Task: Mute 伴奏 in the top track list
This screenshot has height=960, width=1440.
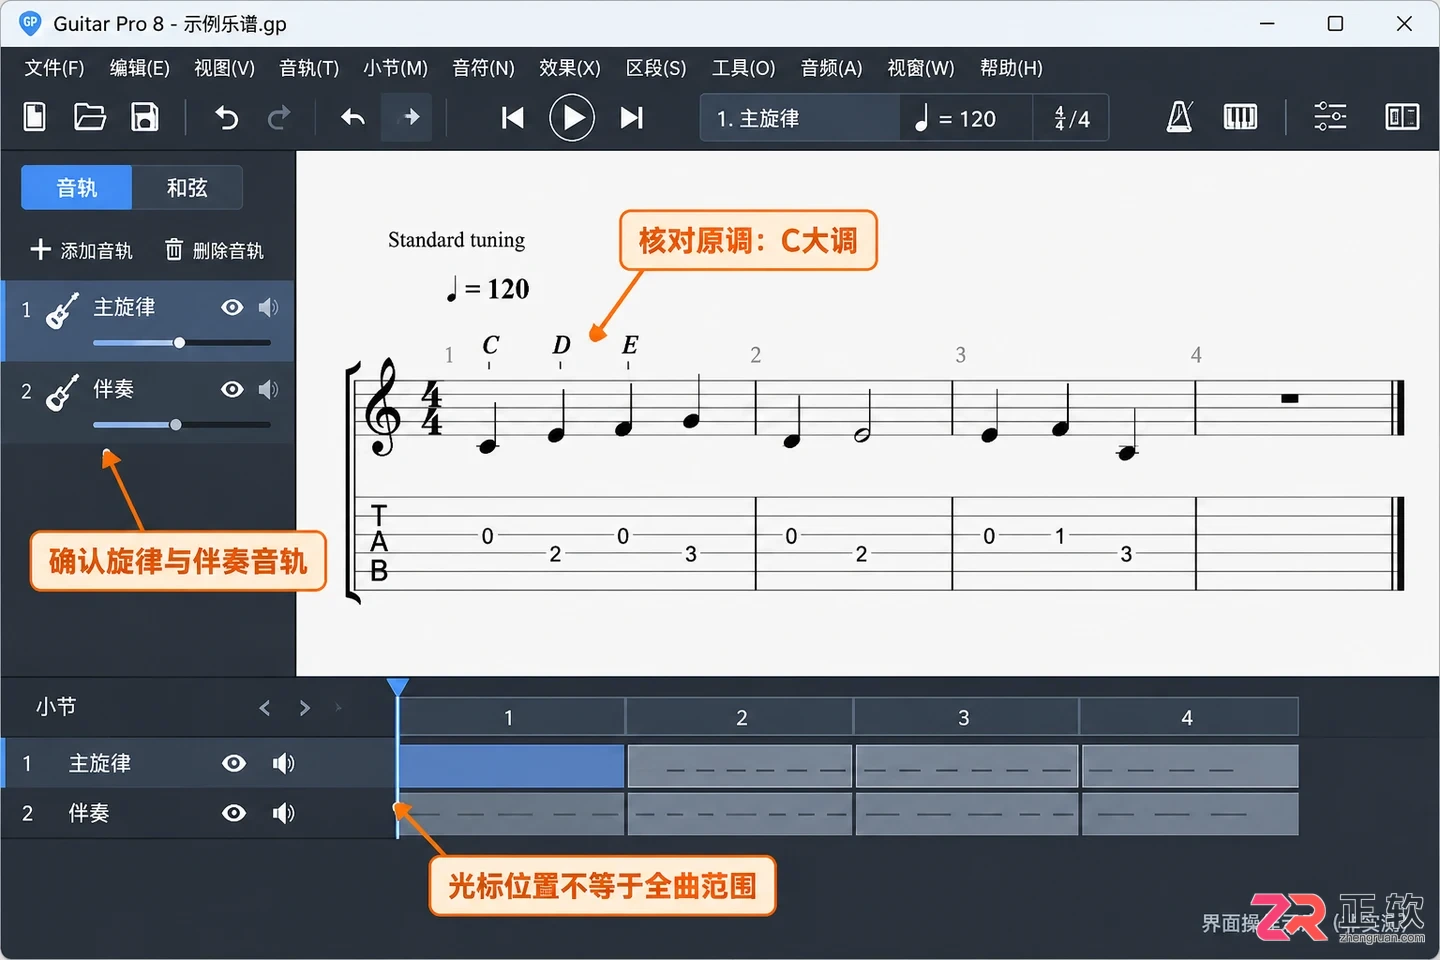Action: pyautogui.click(x=268, y=389)
